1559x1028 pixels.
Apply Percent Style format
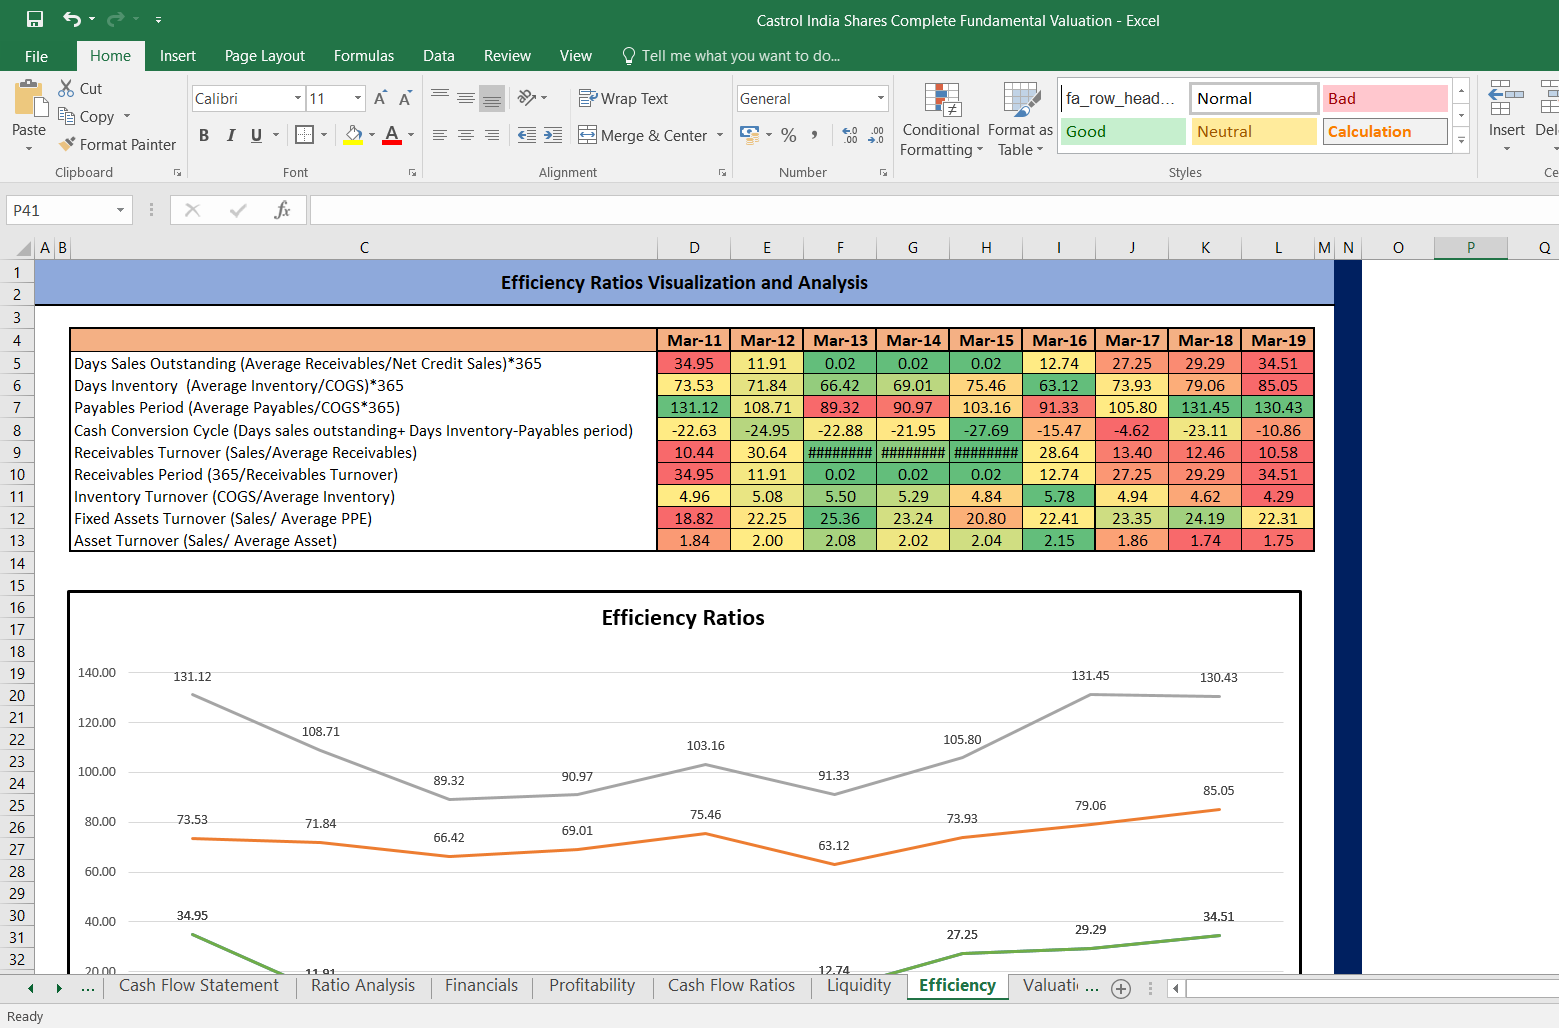[789, 135]
